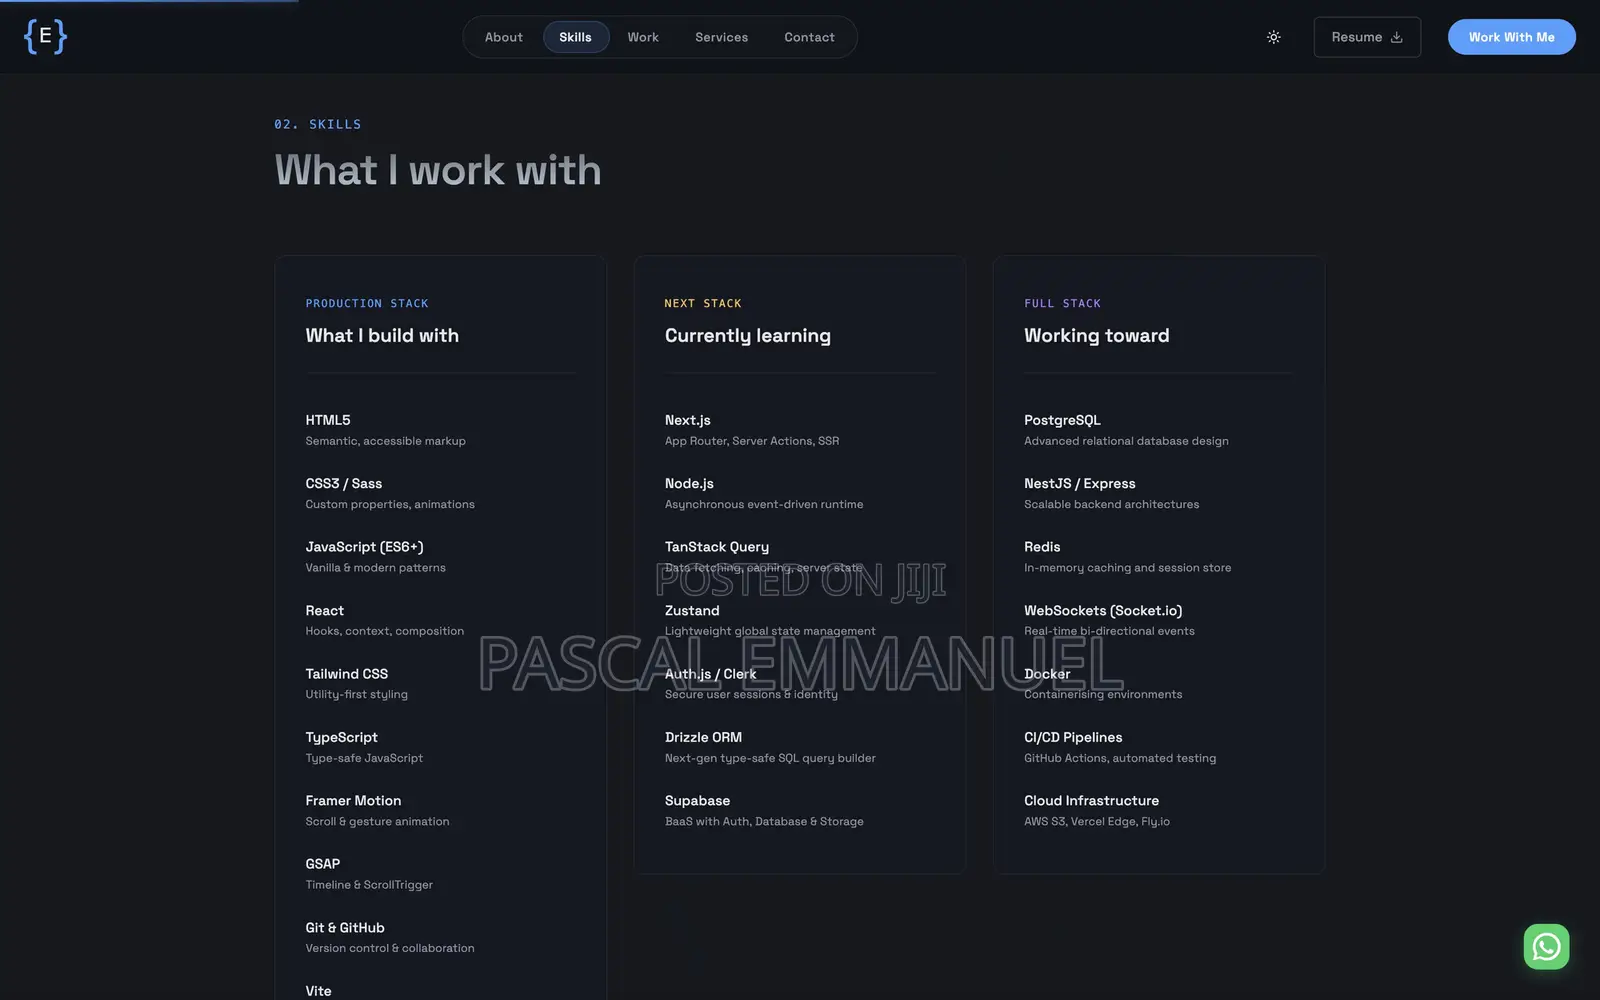This screenshot has height=1000, width=1600.
Task: Click the '02. SKILLS' section label
Action: click(x=318, y=124)
